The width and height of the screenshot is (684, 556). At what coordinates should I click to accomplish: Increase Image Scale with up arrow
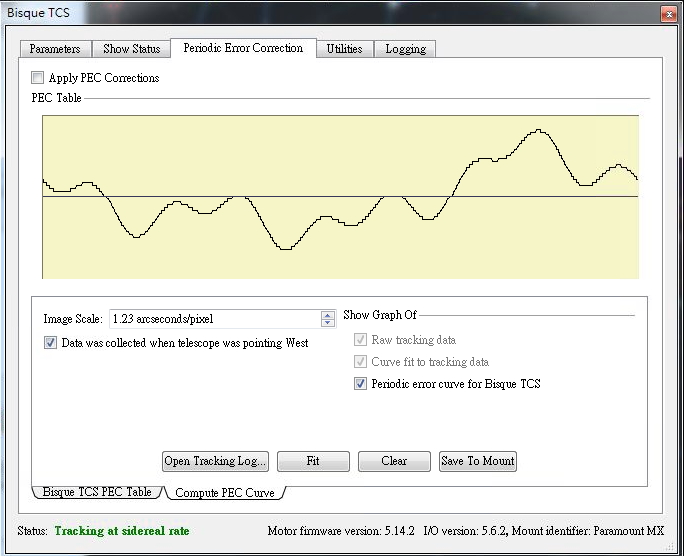[x=328, y=315]
